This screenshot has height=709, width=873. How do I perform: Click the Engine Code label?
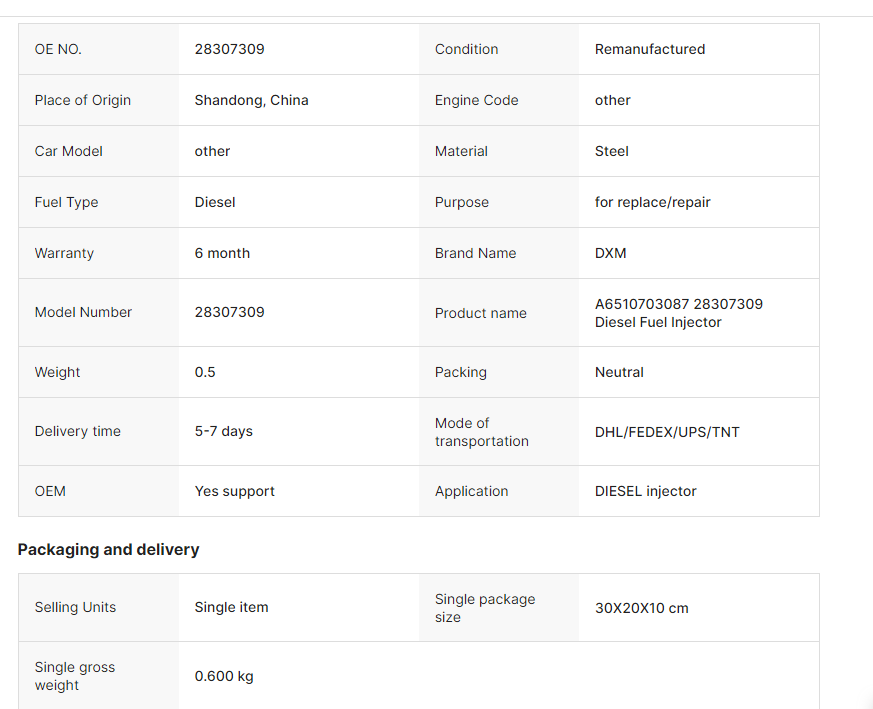point(476,100)
